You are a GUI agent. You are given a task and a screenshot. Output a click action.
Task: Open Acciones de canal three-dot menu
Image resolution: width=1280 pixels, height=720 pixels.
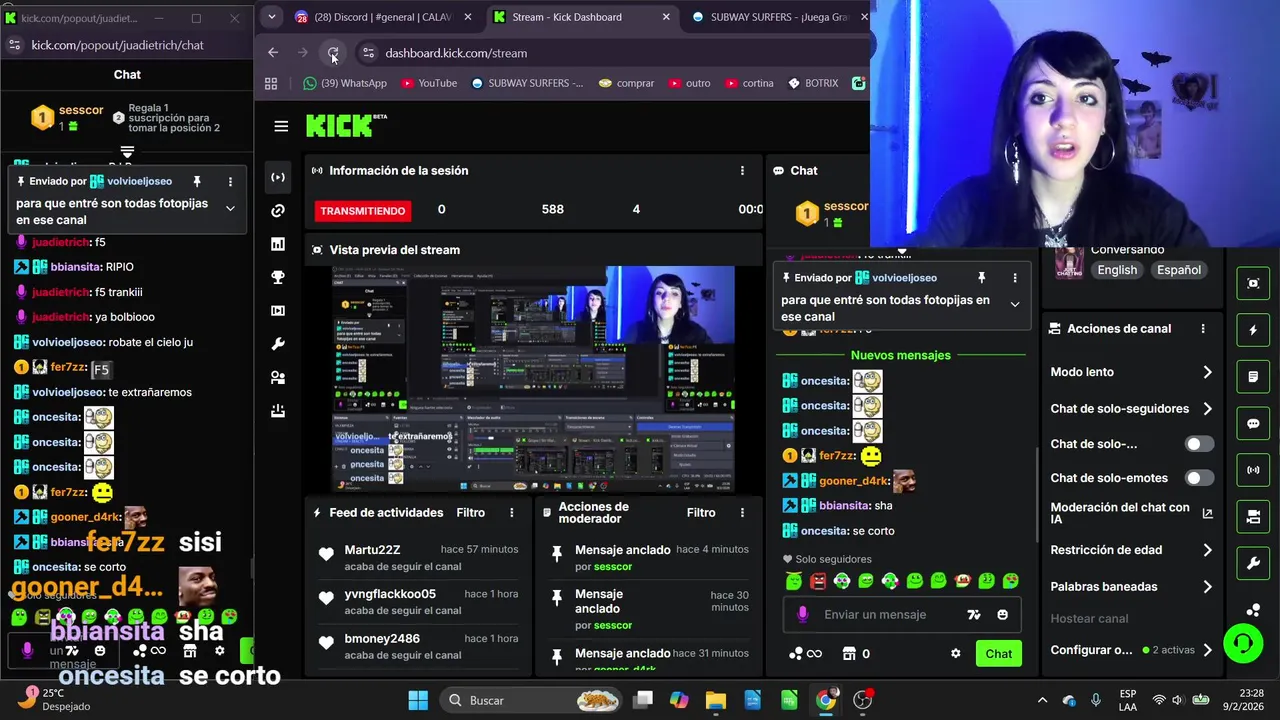click(1203, 329)
